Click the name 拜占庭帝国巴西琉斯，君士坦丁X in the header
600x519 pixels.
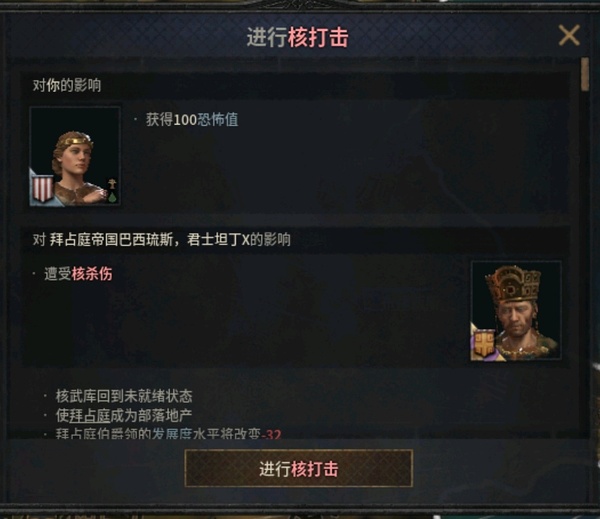point(150,240)
